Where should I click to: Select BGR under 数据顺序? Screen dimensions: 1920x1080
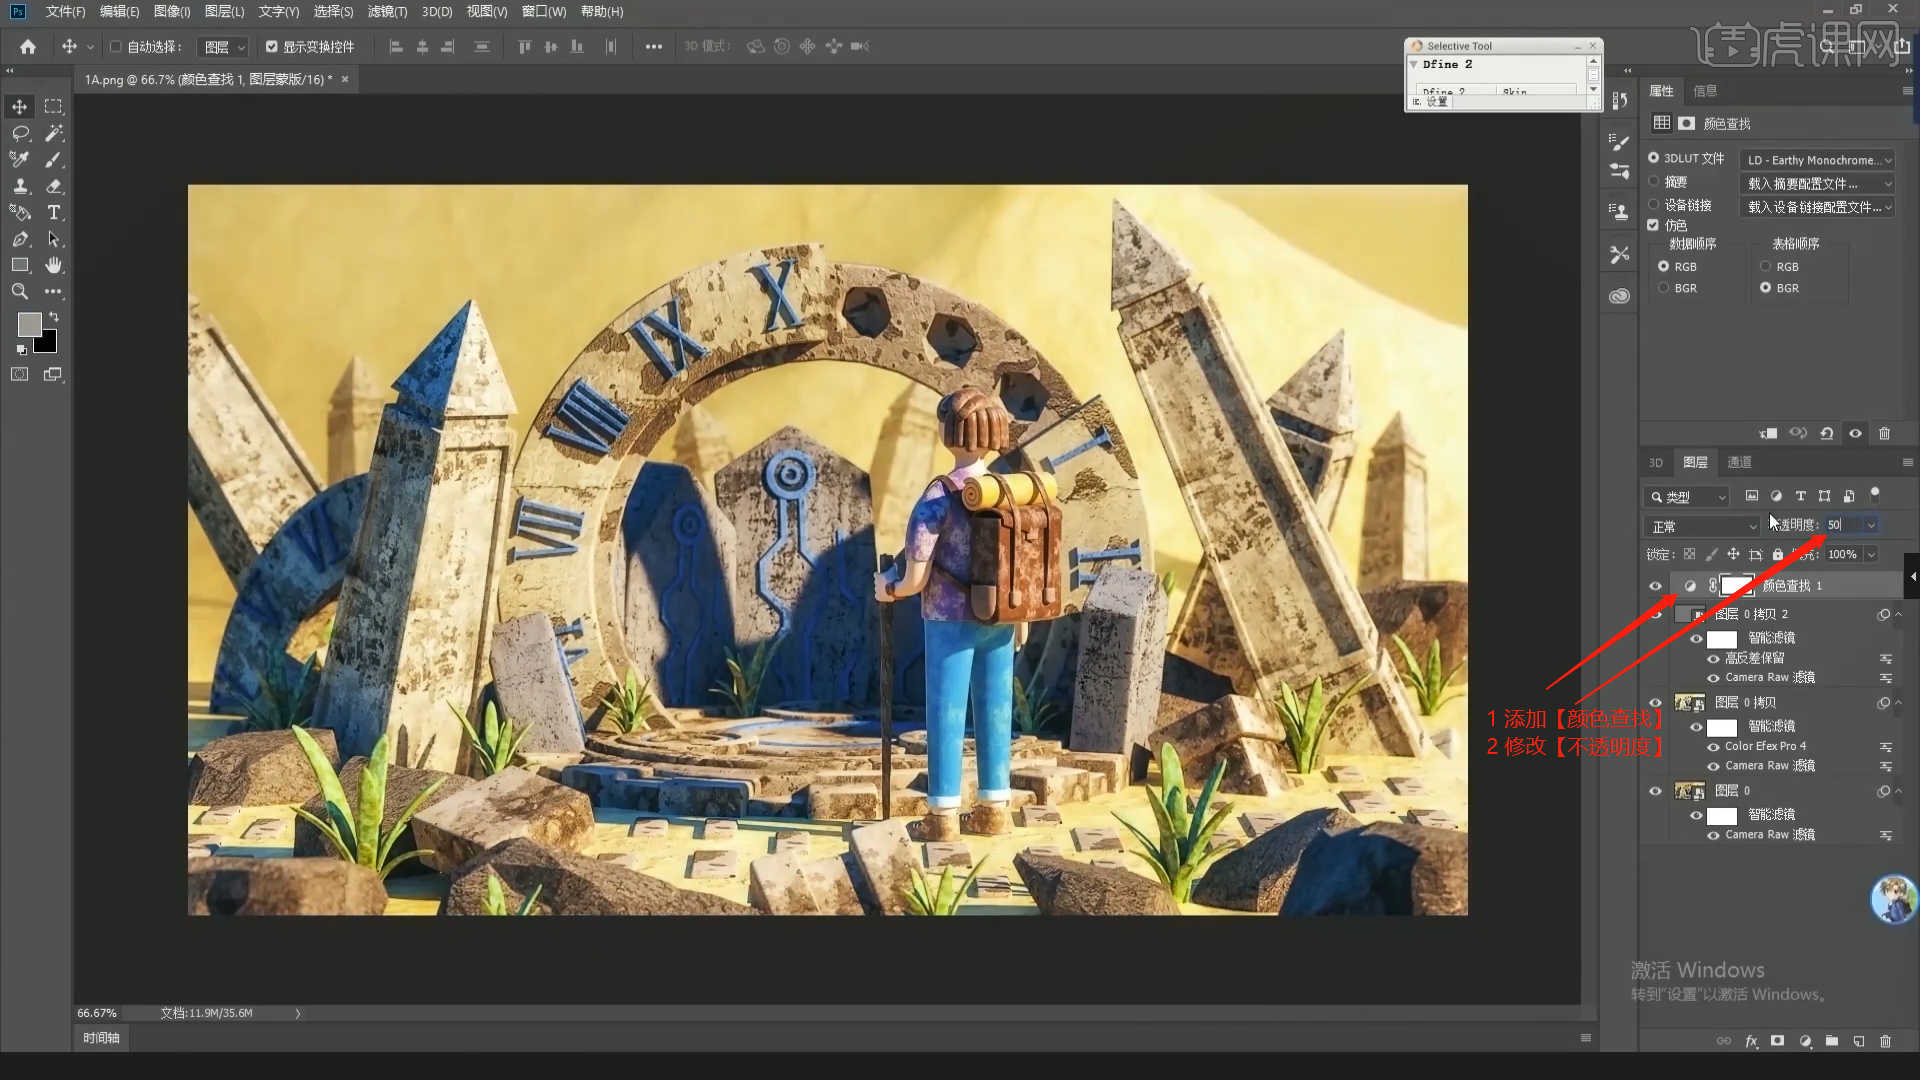point(1664,288)
